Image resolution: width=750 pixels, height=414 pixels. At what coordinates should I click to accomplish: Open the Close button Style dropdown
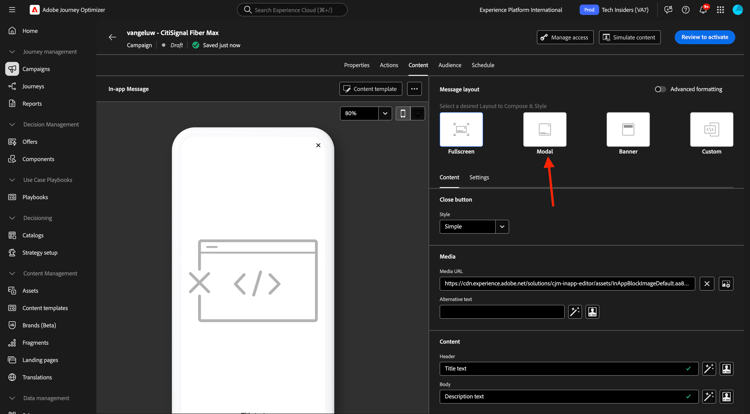[474, 227]
